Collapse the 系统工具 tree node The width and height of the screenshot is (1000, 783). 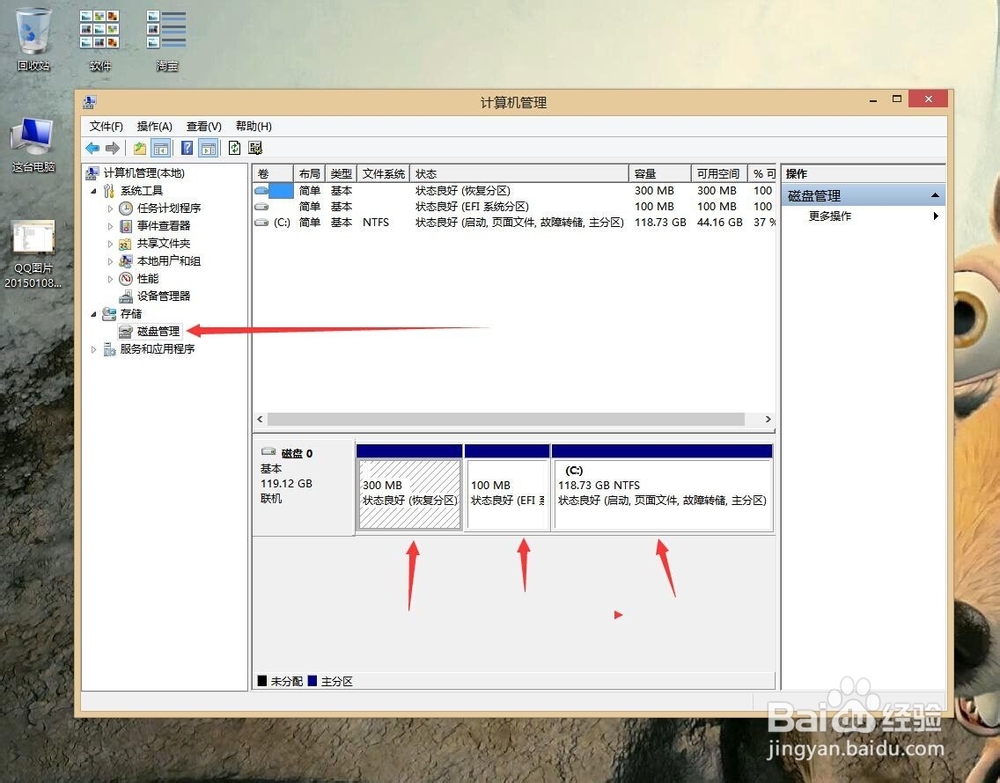(94, 191)
